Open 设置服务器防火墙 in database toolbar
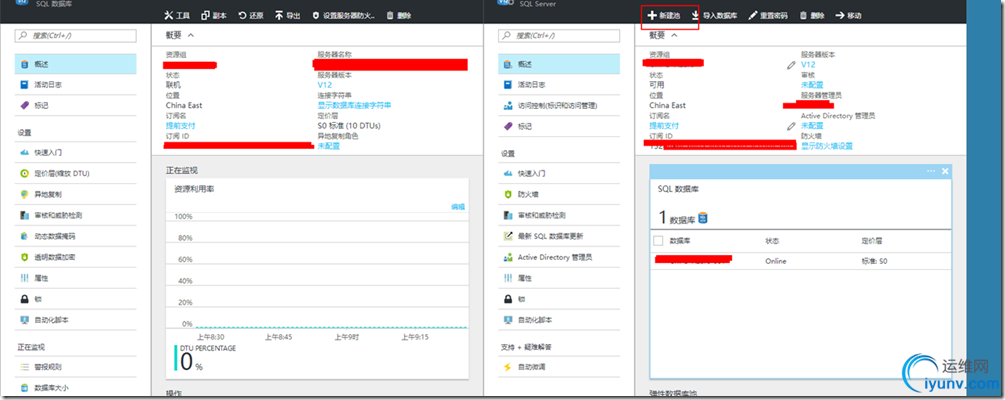1005x400 pixels. (x=344, y=15)
